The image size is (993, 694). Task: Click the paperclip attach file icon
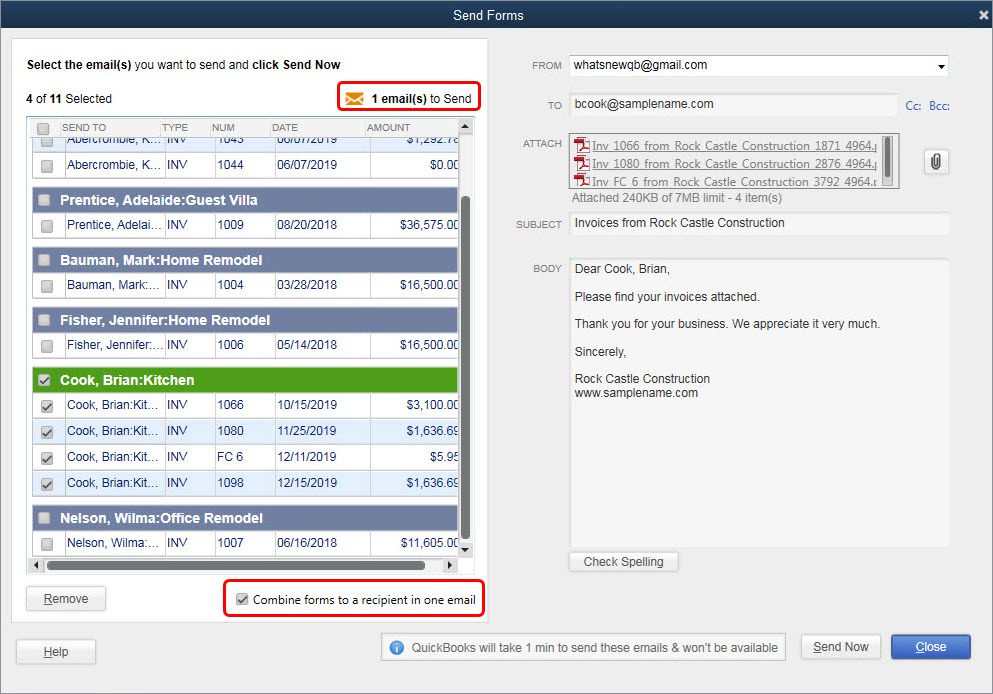point(936,161)
